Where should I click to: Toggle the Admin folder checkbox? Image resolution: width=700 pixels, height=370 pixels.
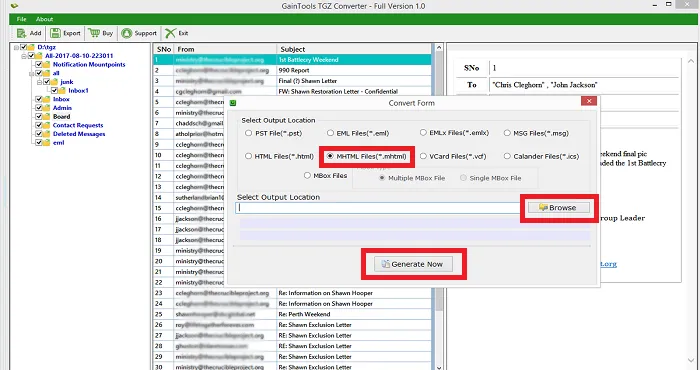tap(39, 108)
